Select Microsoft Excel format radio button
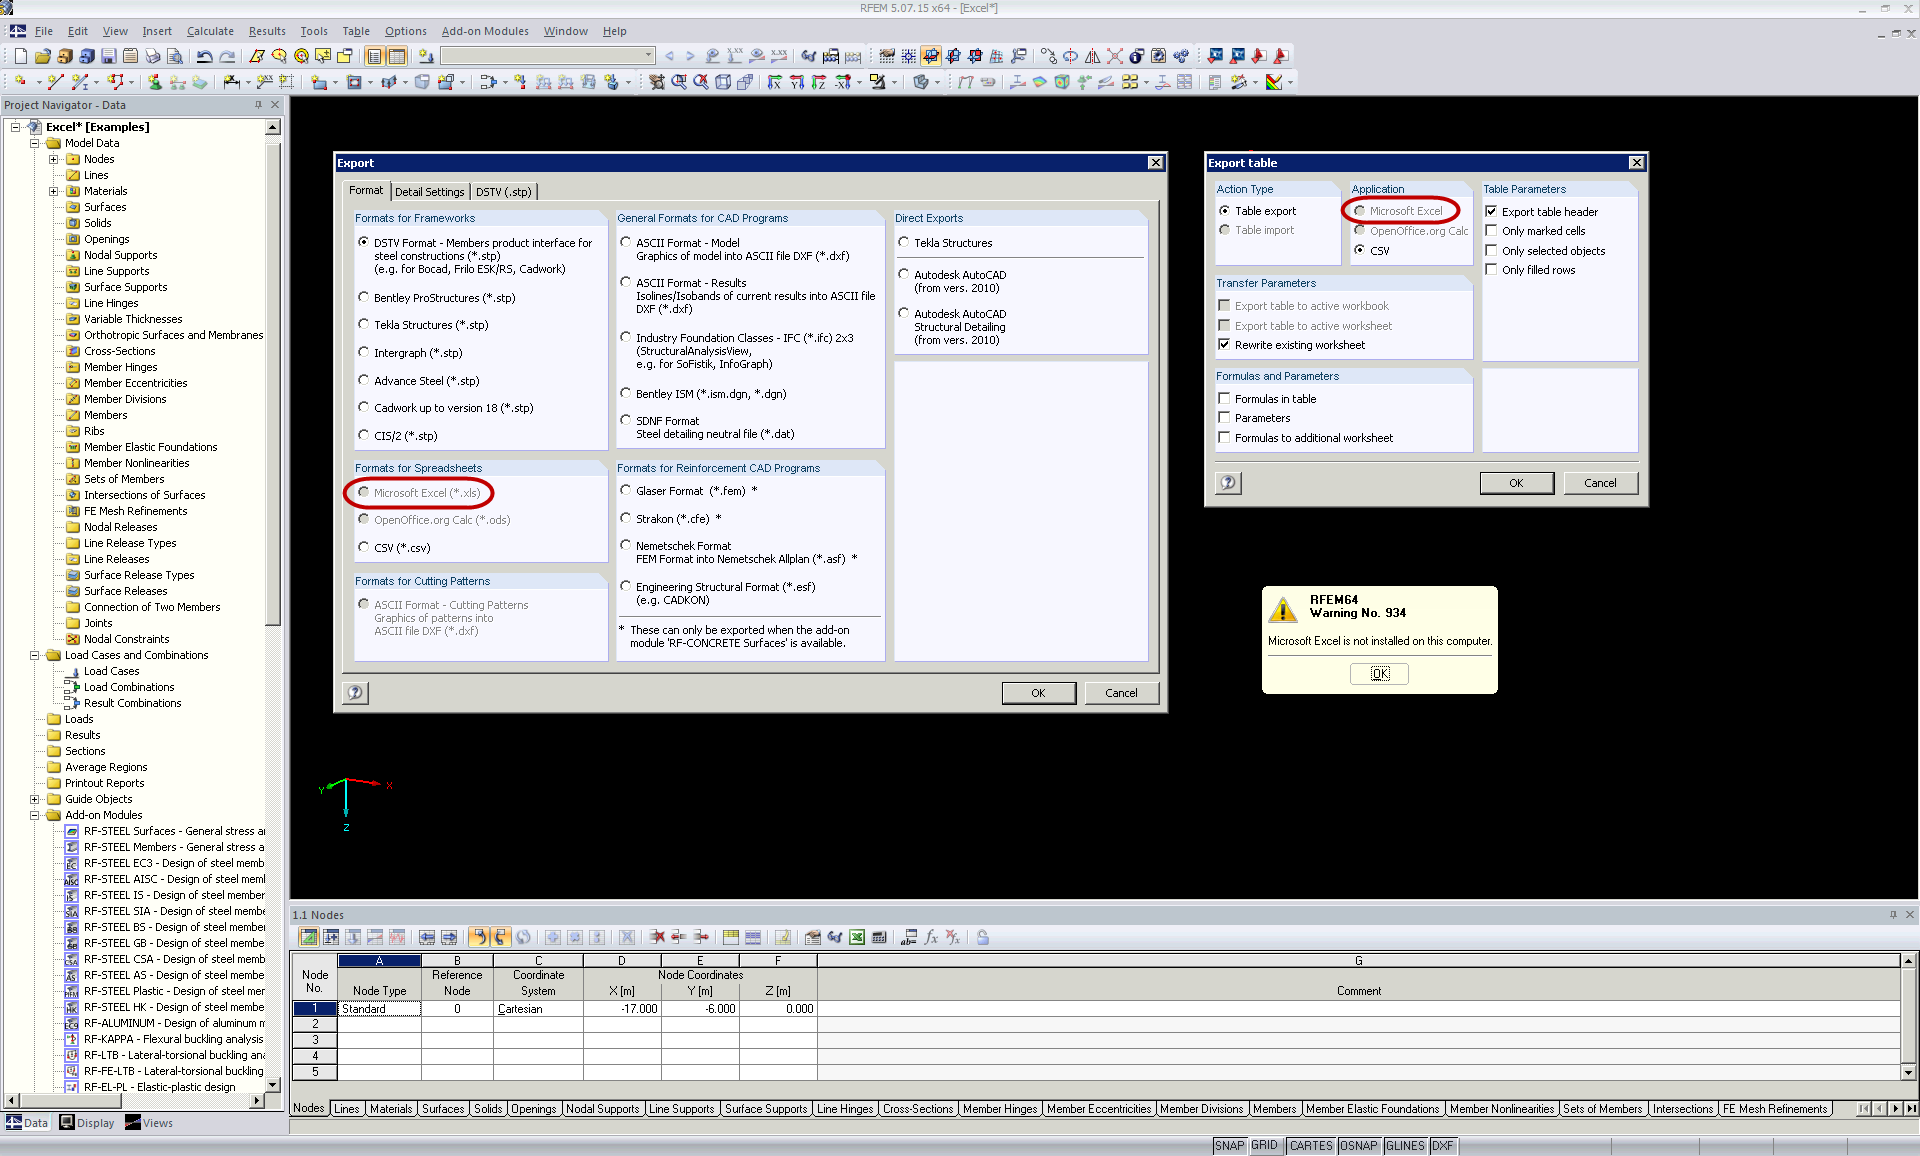Screen dimensions: 1920x1156 [363, 492]
